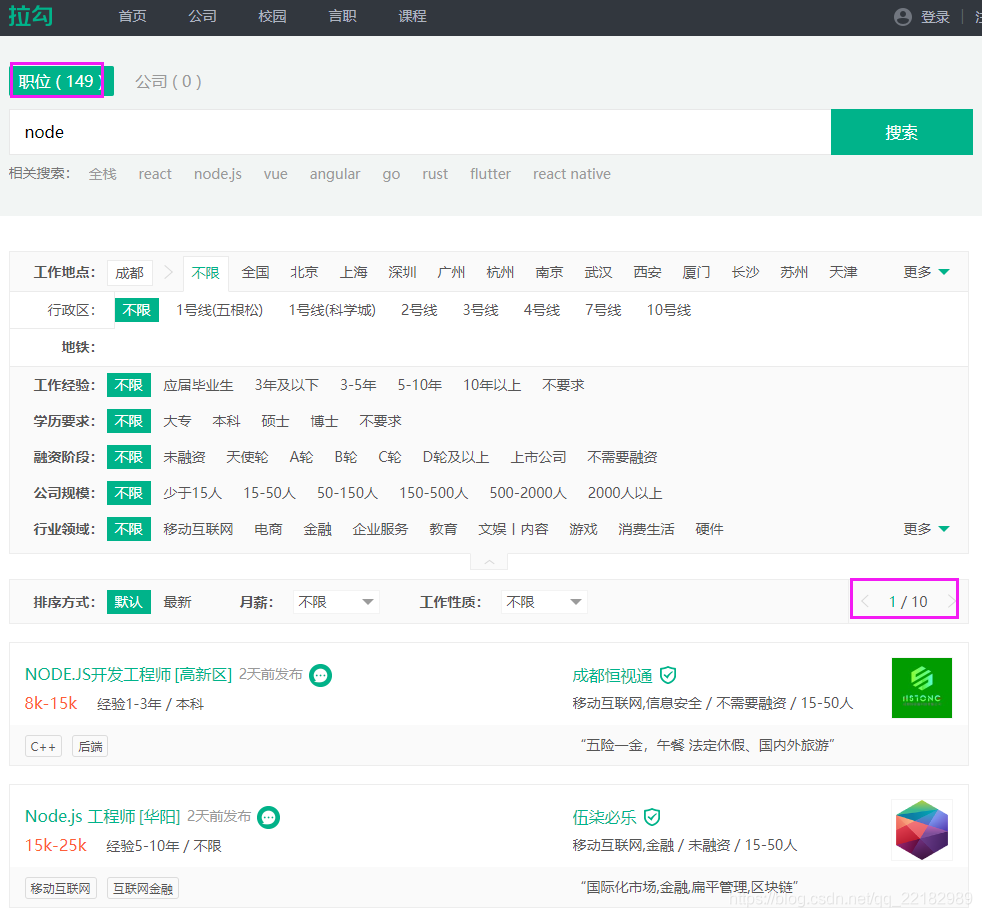Open the 工作性质 job type dropdown
This screenshot has width=982, height=917.
[x=544, y=603]
